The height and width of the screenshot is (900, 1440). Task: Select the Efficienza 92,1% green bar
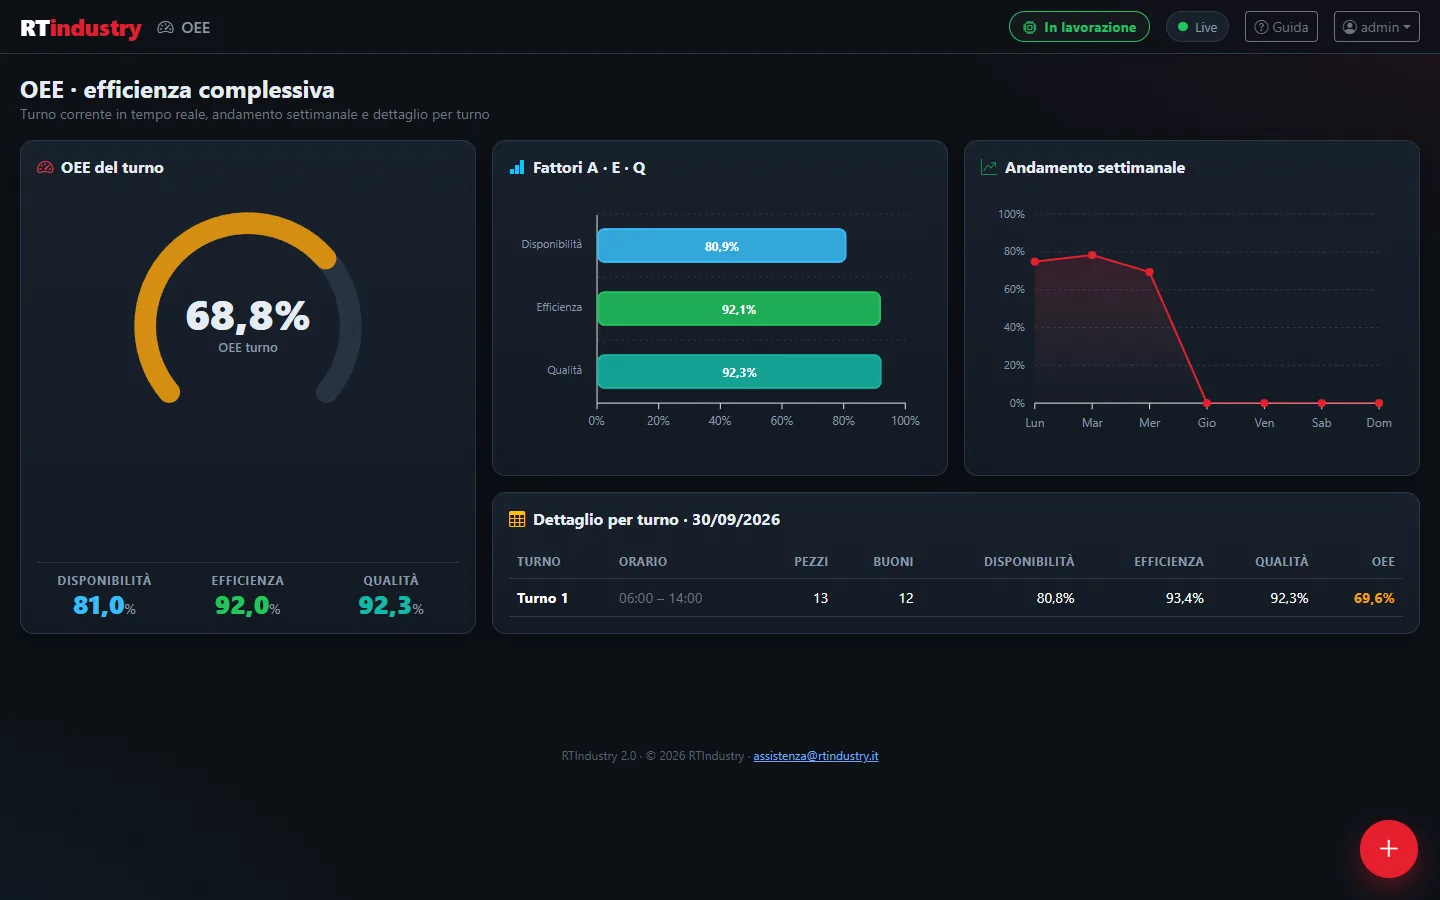coord(739,309)
